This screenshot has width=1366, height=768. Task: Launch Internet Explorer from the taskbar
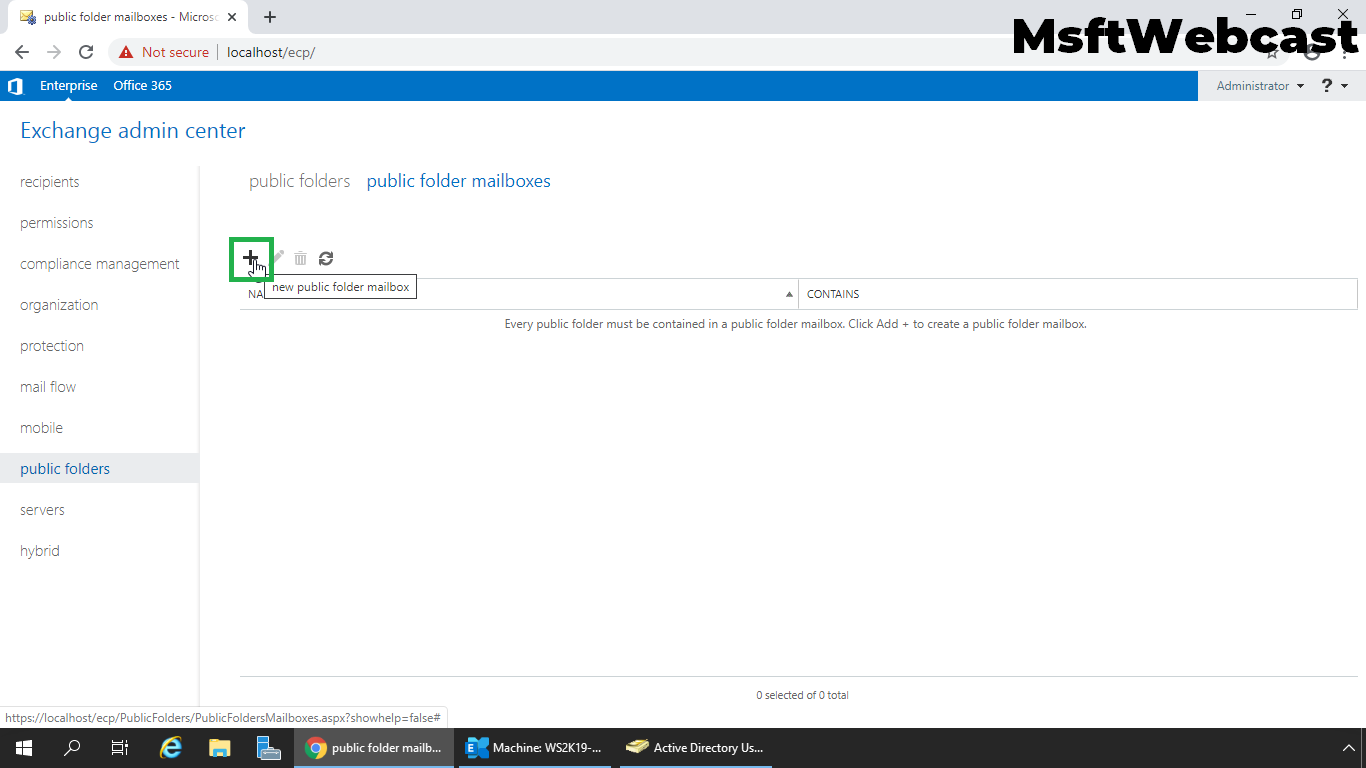[x=170, y=747]
